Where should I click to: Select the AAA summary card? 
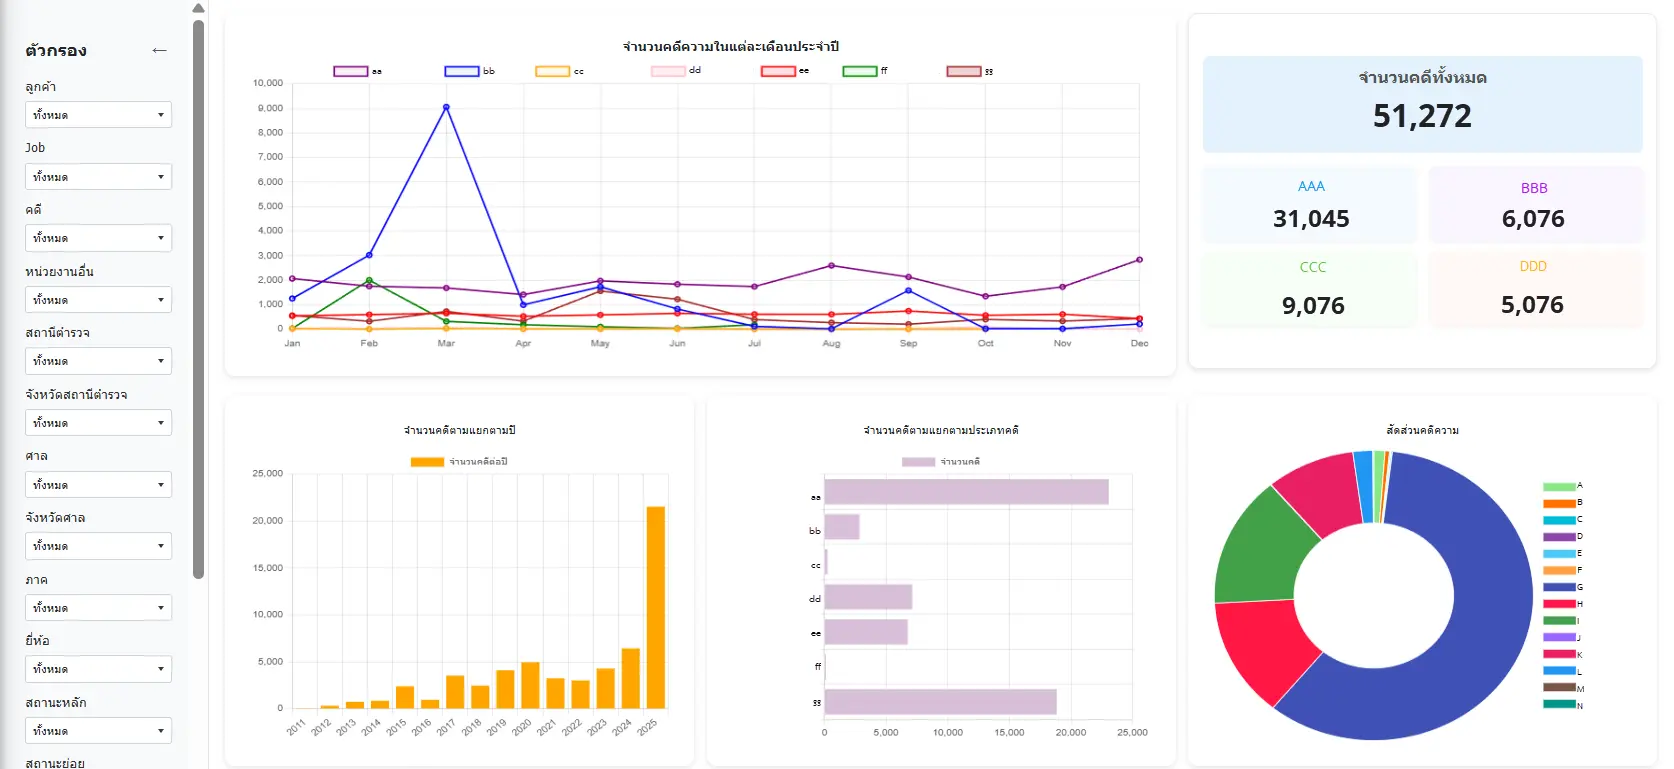pyautogui.click(x=1310, y=205)
